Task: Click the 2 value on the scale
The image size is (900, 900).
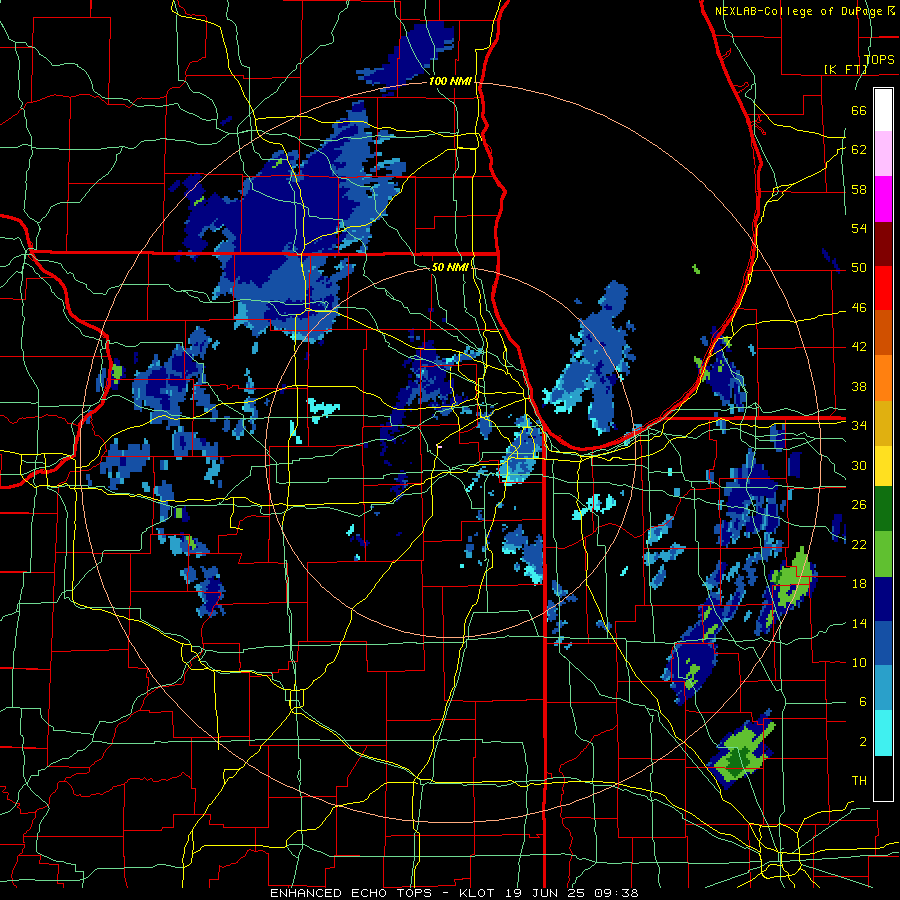Action: pyautogui.click(x=863, y=741)
